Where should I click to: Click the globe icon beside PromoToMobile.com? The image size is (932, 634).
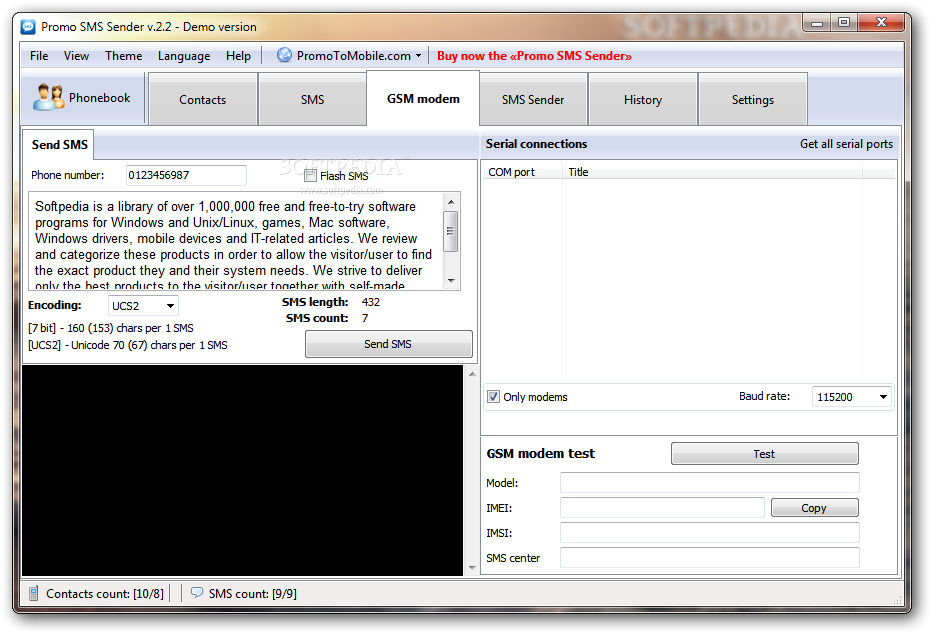pyautogui.click(x=285, y=55)
